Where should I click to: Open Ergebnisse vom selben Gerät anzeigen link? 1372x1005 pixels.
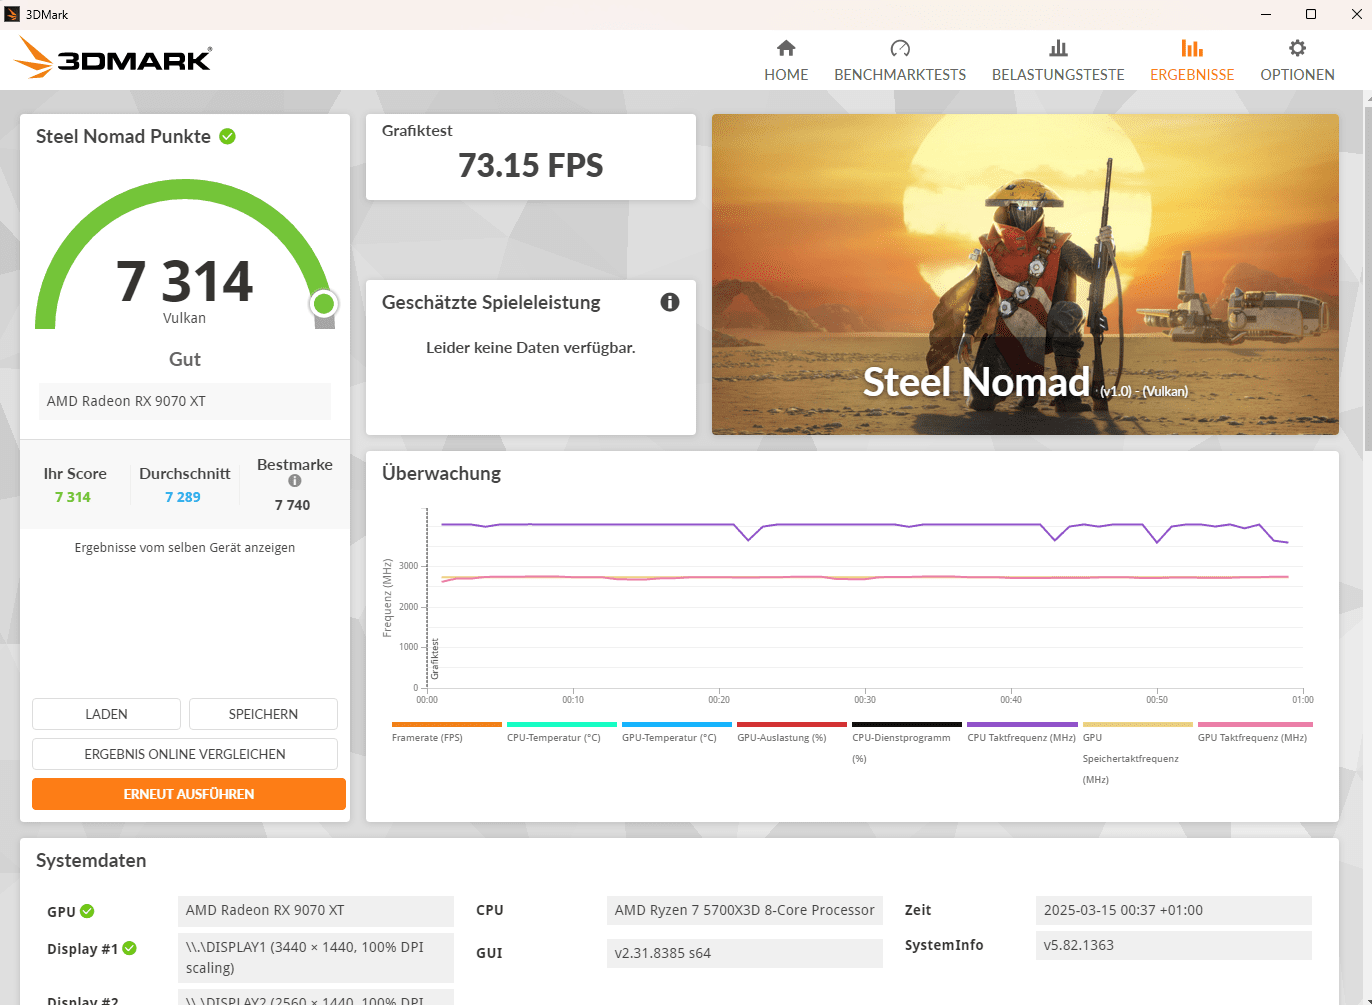click(x=185, y=548)
